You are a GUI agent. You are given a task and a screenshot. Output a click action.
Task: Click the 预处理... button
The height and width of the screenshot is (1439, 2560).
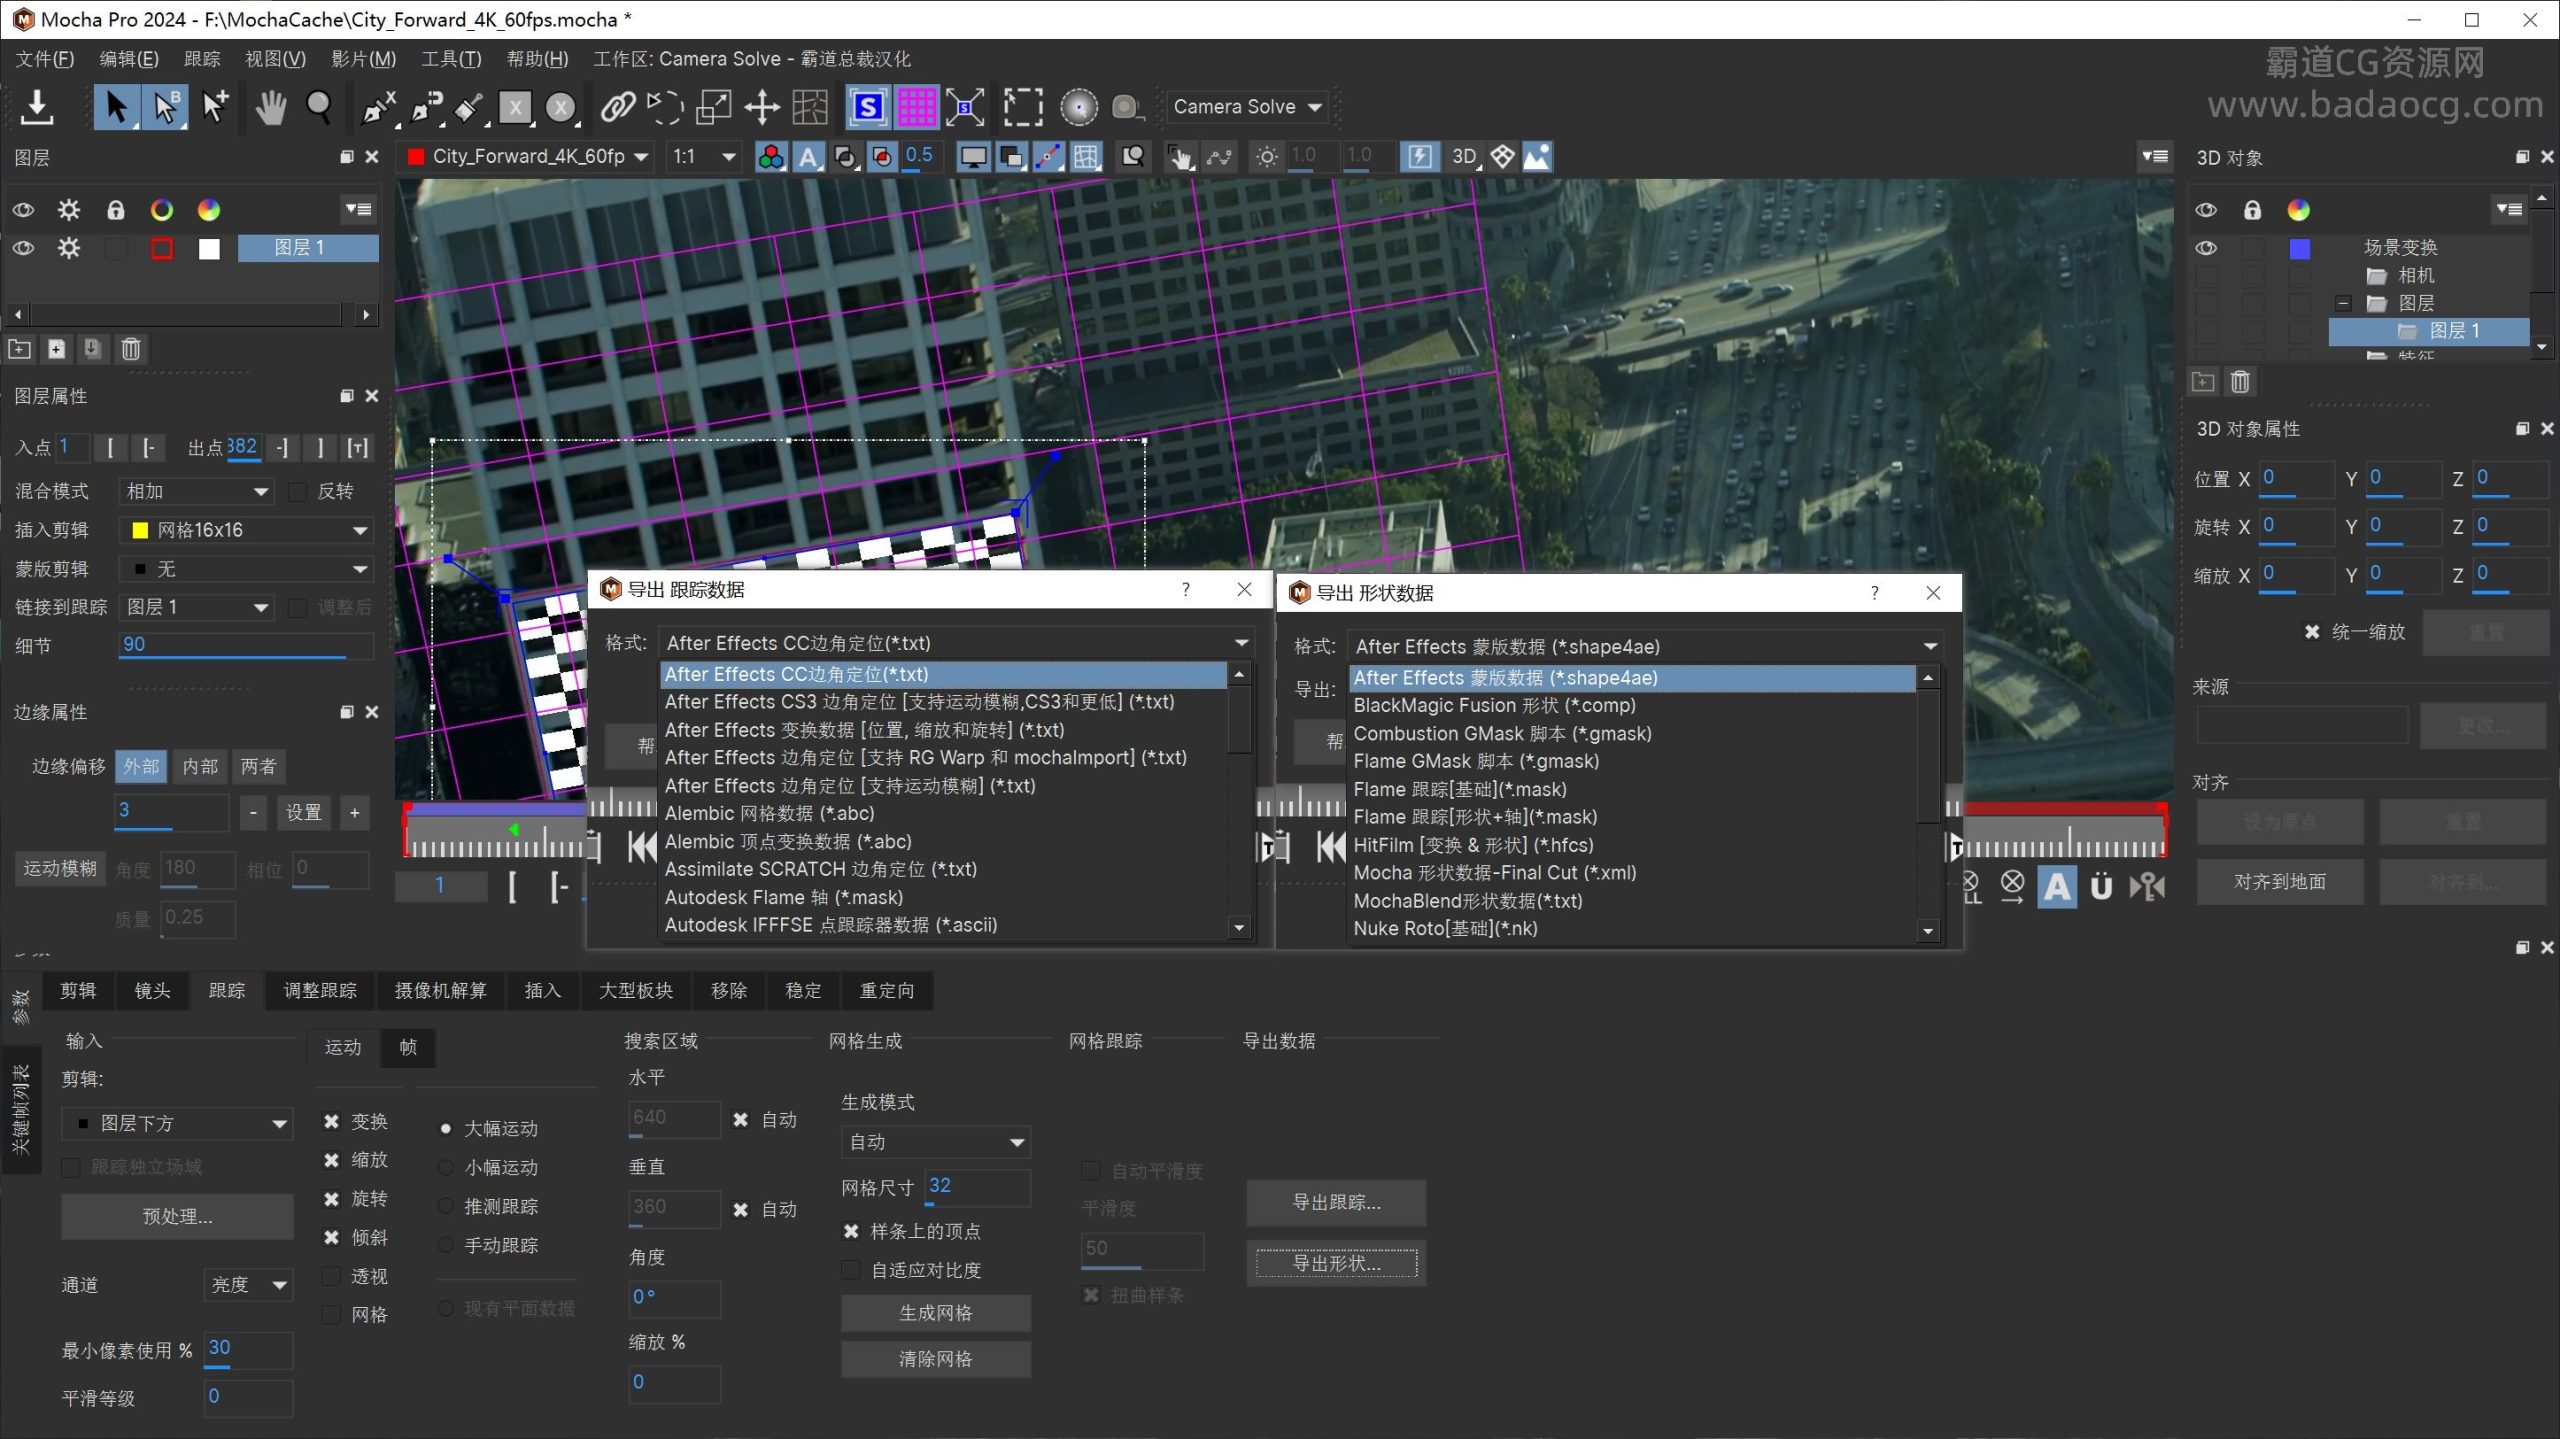click(x=177, y=1217)
